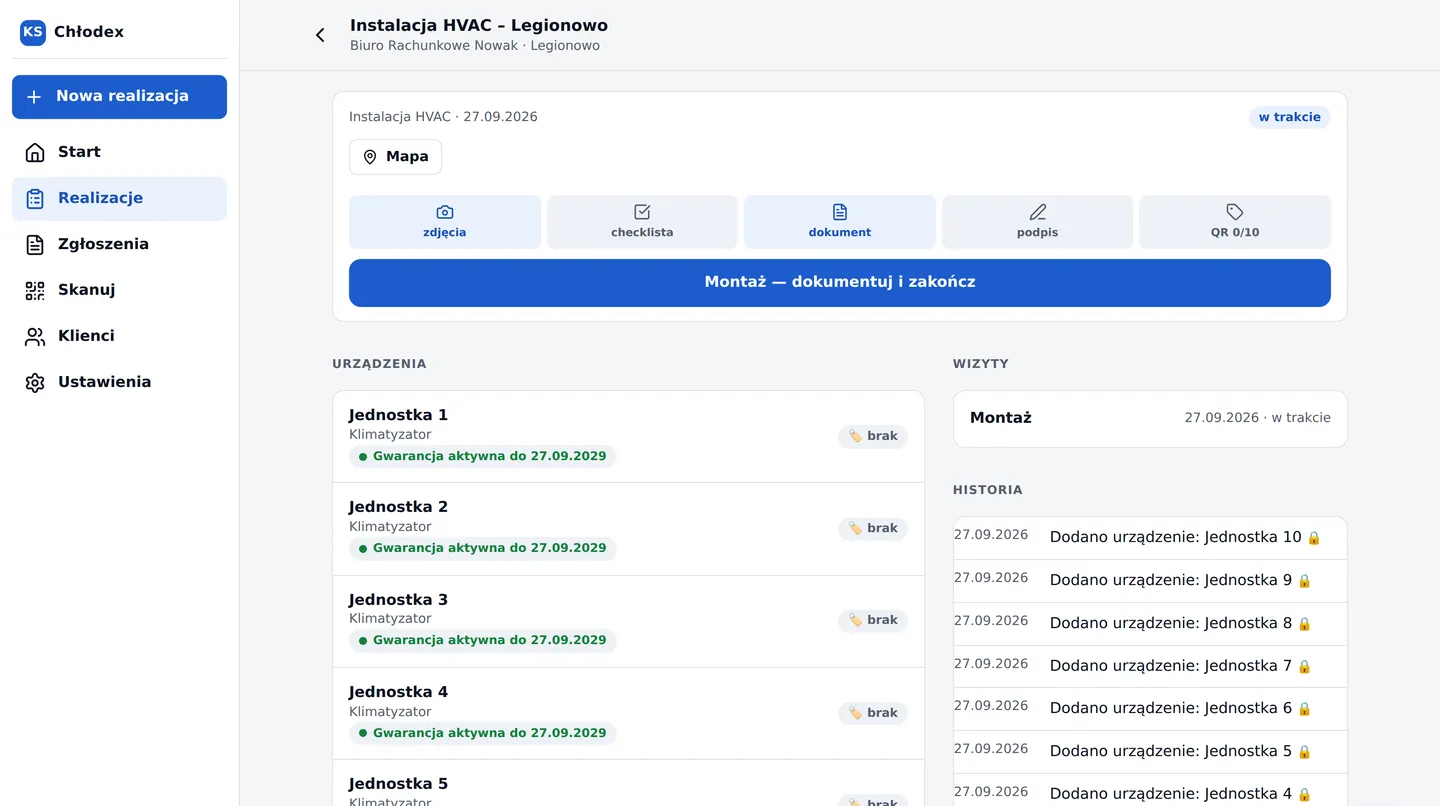Open the Start page in the sidebar

tap(119, 152)
